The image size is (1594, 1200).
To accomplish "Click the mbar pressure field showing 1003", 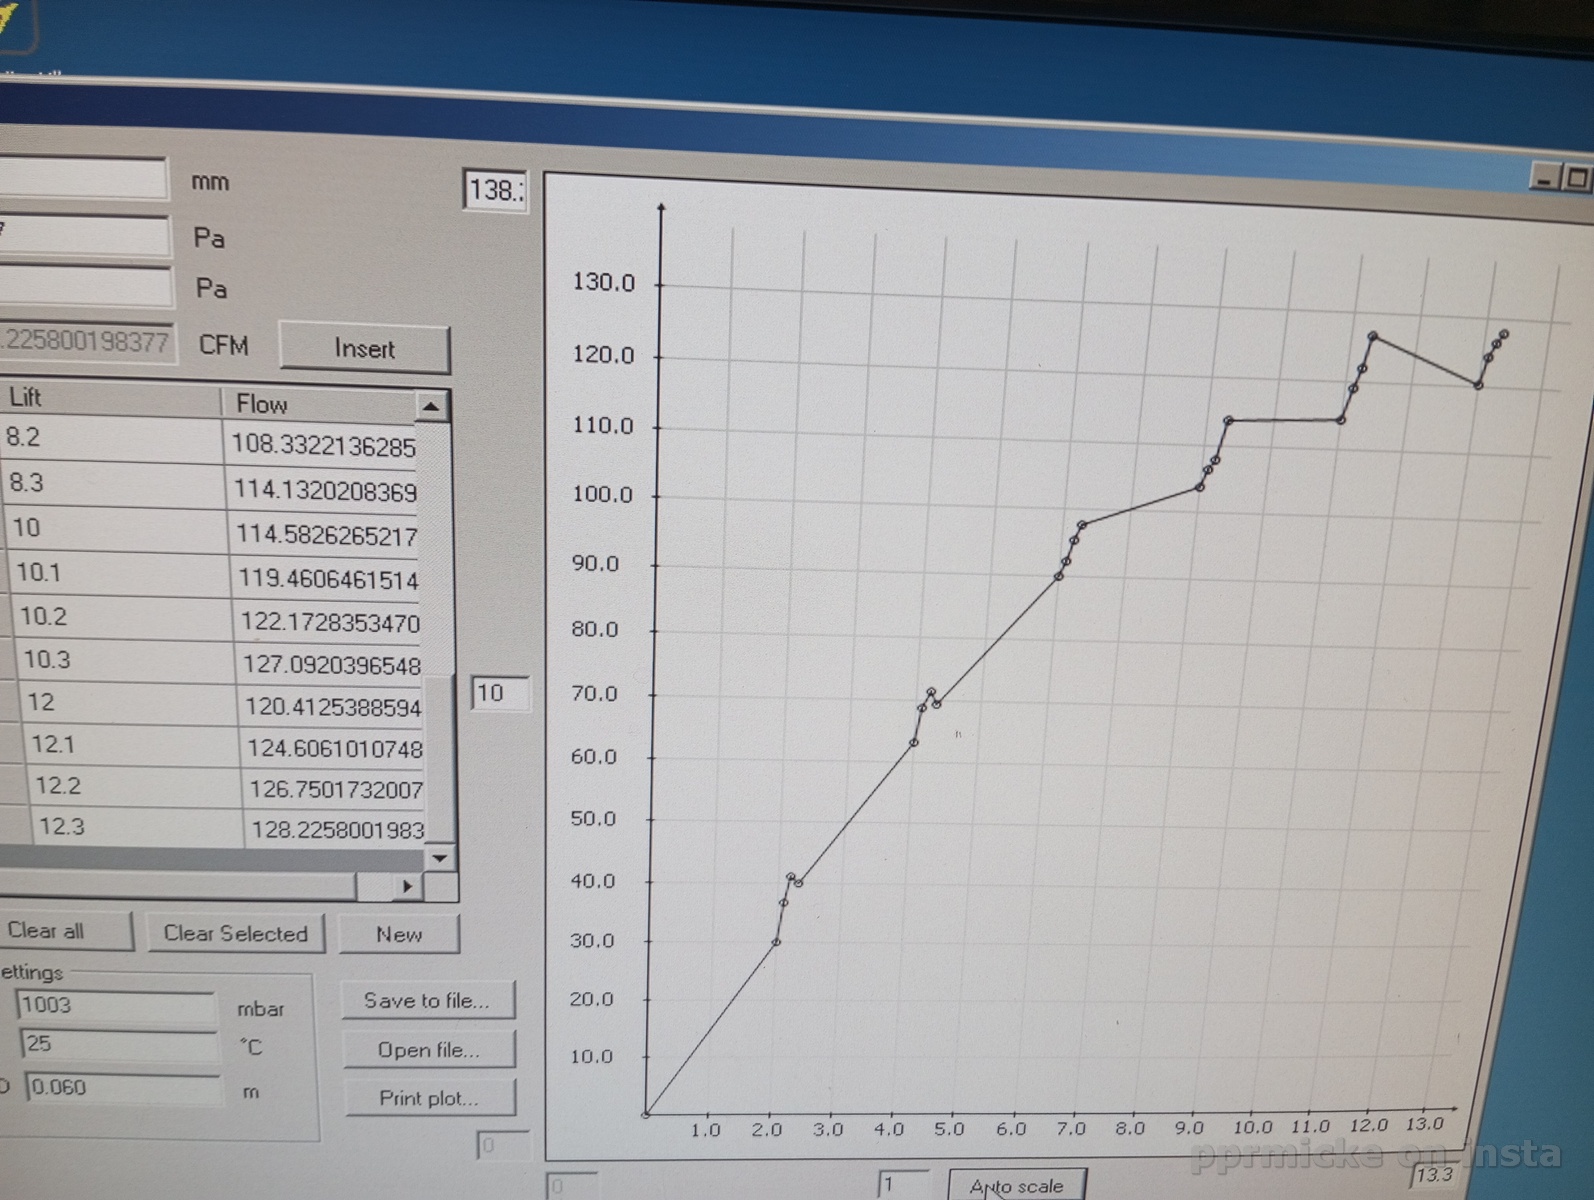I will [115, 1005].
